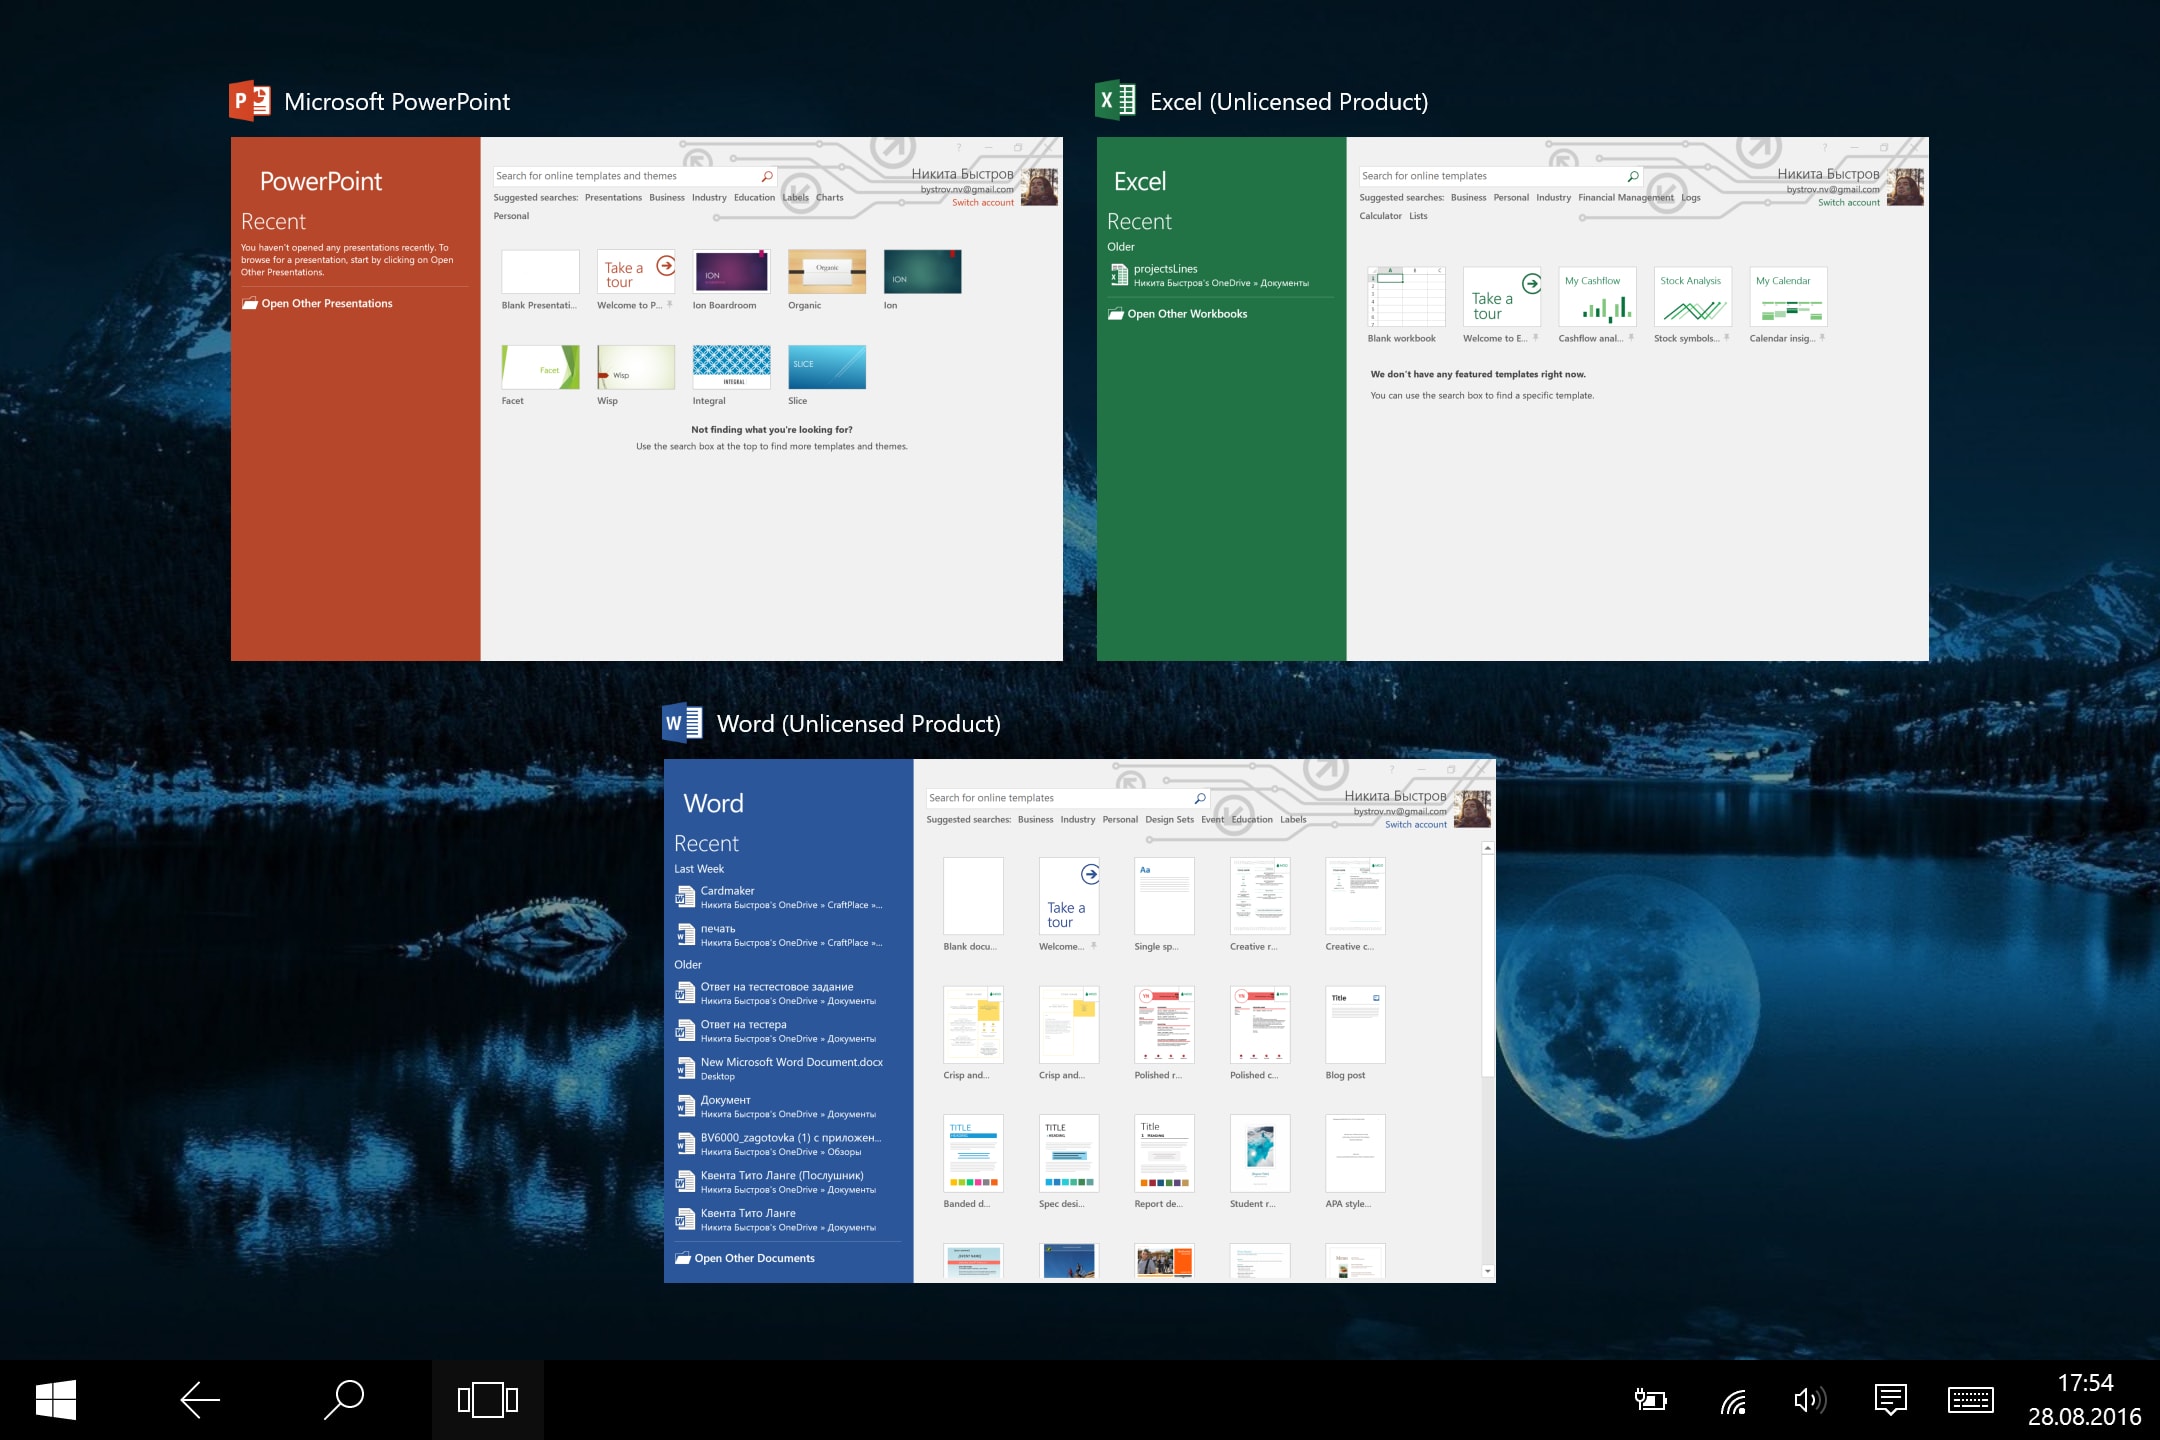Open Other Workbooks in Excel
2160x1440 pixels.
coord(1177,314)
